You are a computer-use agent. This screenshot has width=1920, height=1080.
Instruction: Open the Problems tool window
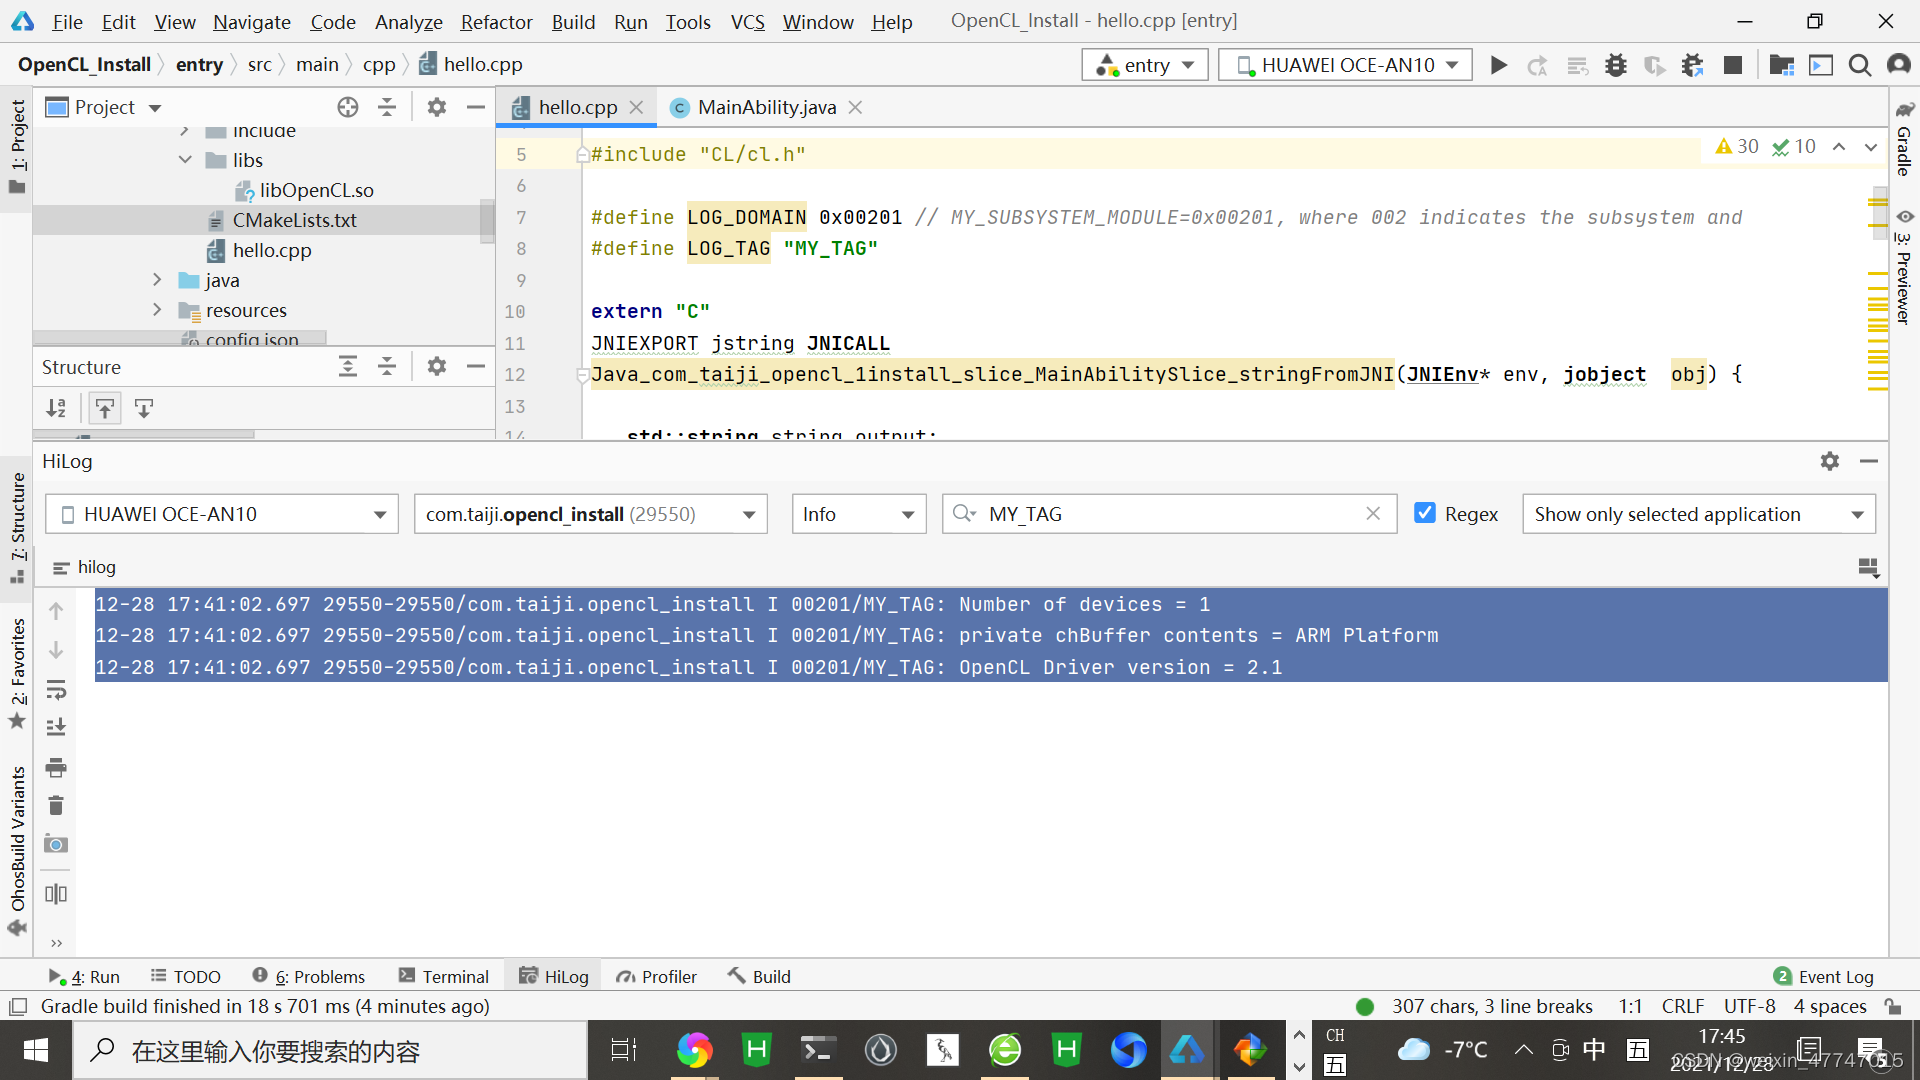[x=309, y=976]
